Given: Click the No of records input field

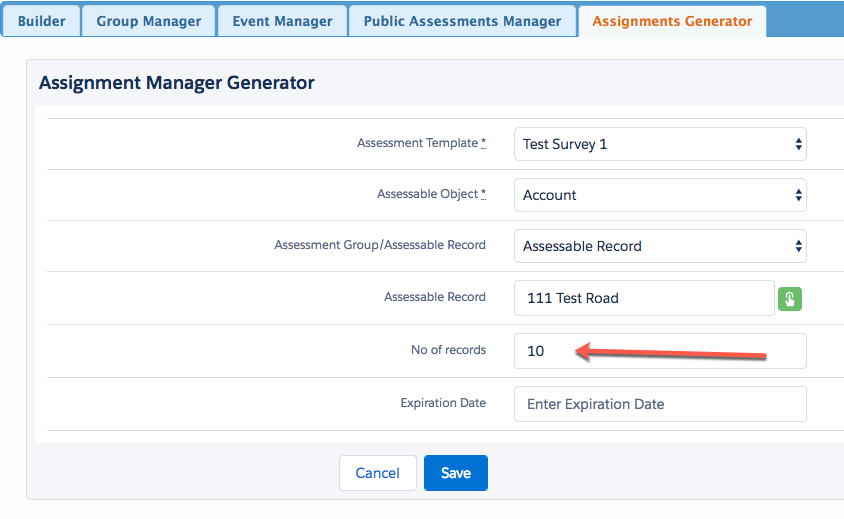Looking at the screenshot, I should point(660,351).
